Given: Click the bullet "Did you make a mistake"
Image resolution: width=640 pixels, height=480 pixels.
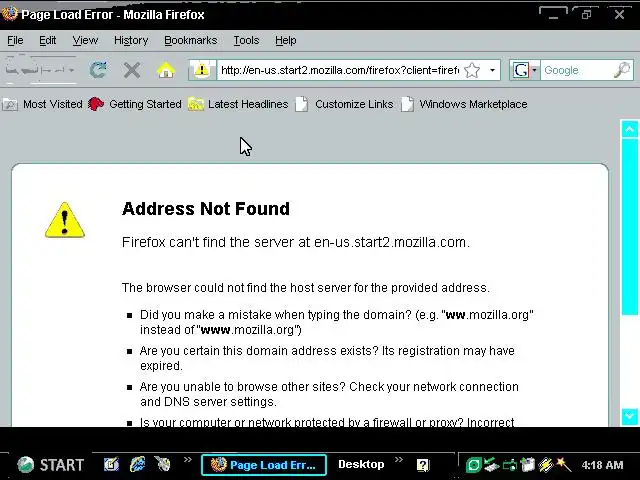Looking at the screenshot, I should (x=336, y=322).
